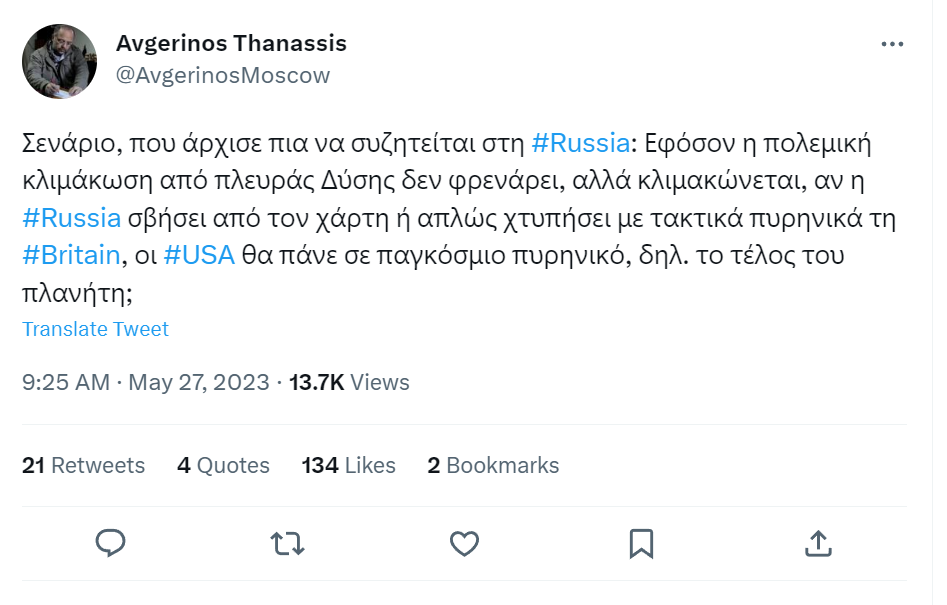Click the 2 Bookmarks count
Viewport: 947px width, 605px height.
(493, 466)
